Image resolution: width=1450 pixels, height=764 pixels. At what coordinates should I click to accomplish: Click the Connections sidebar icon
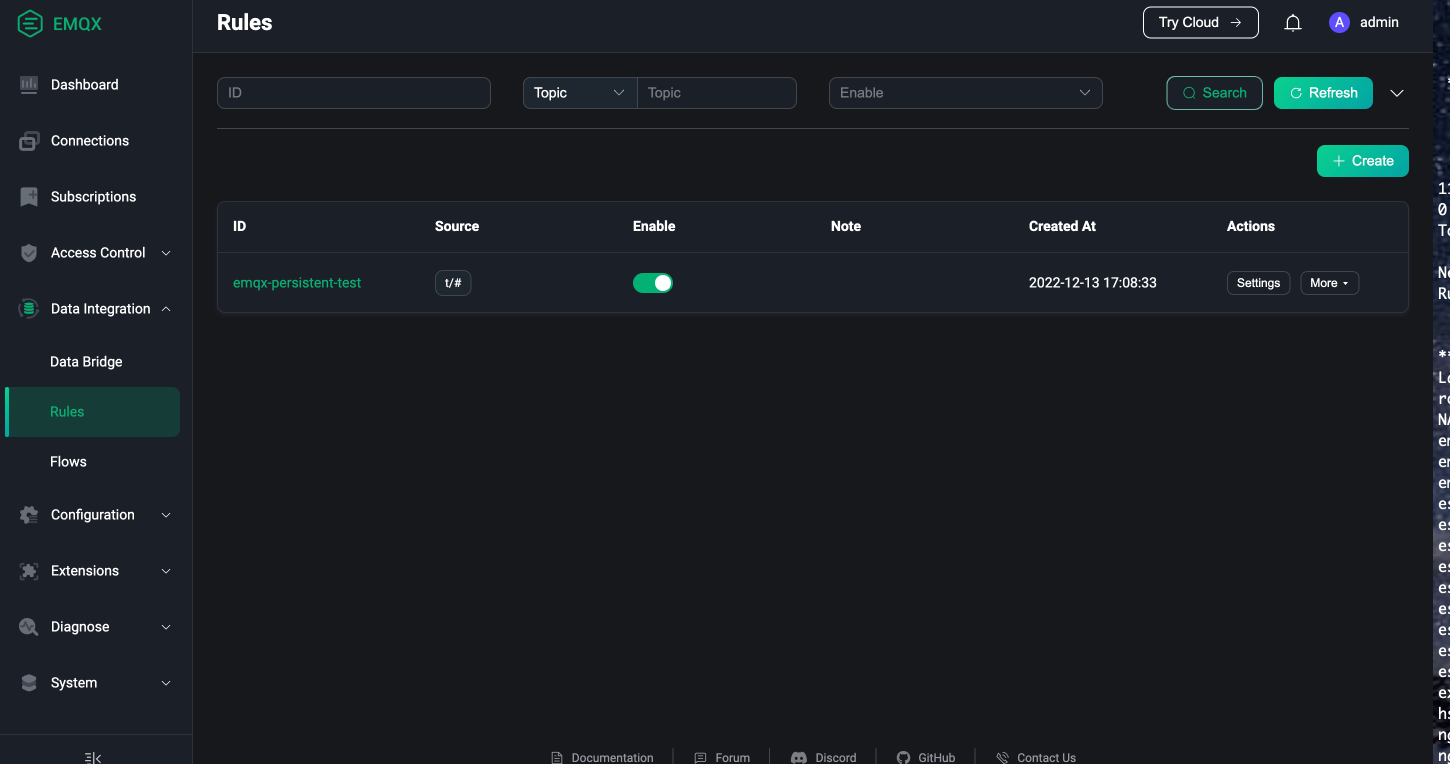click(29, 141)
